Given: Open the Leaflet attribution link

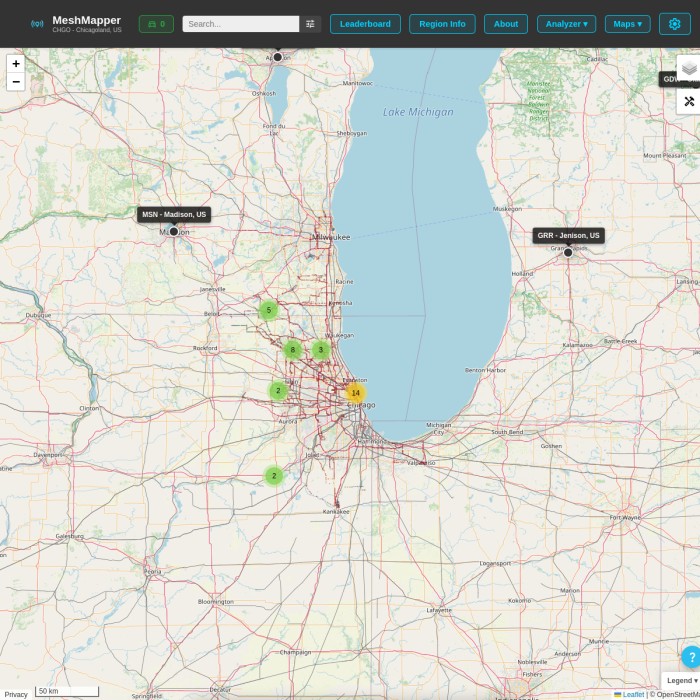Looking at the screenshot, I should click(632, 694).
